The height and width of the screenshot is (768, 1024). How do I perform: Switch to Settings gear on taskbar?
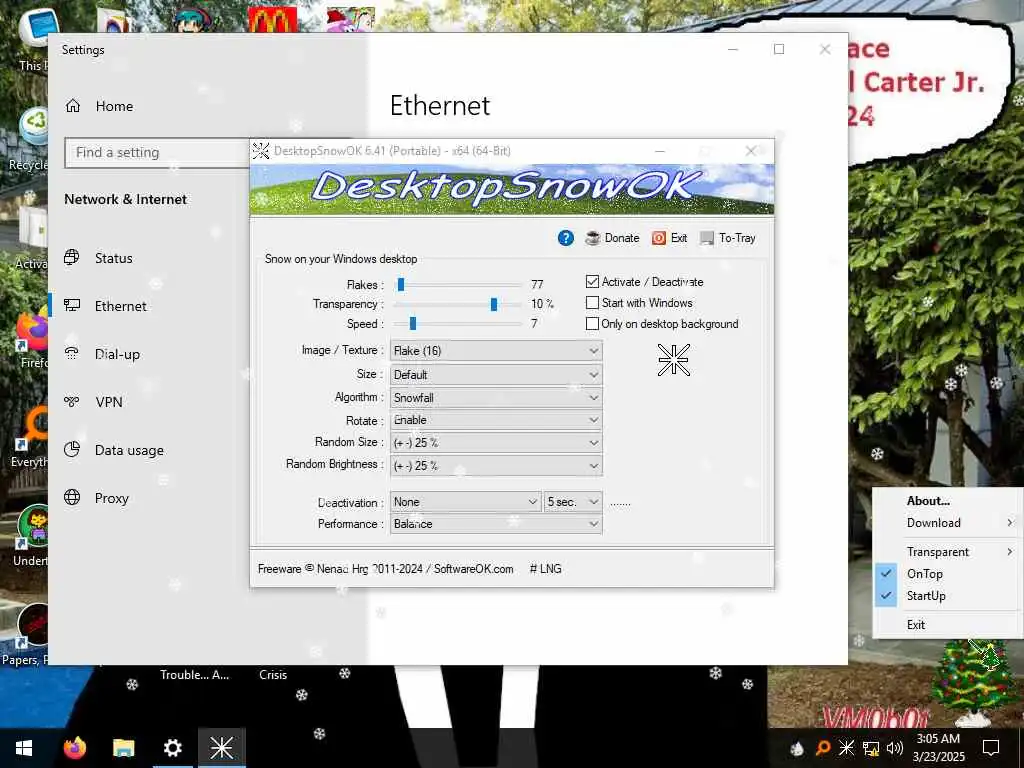click(x=172, y=748)
